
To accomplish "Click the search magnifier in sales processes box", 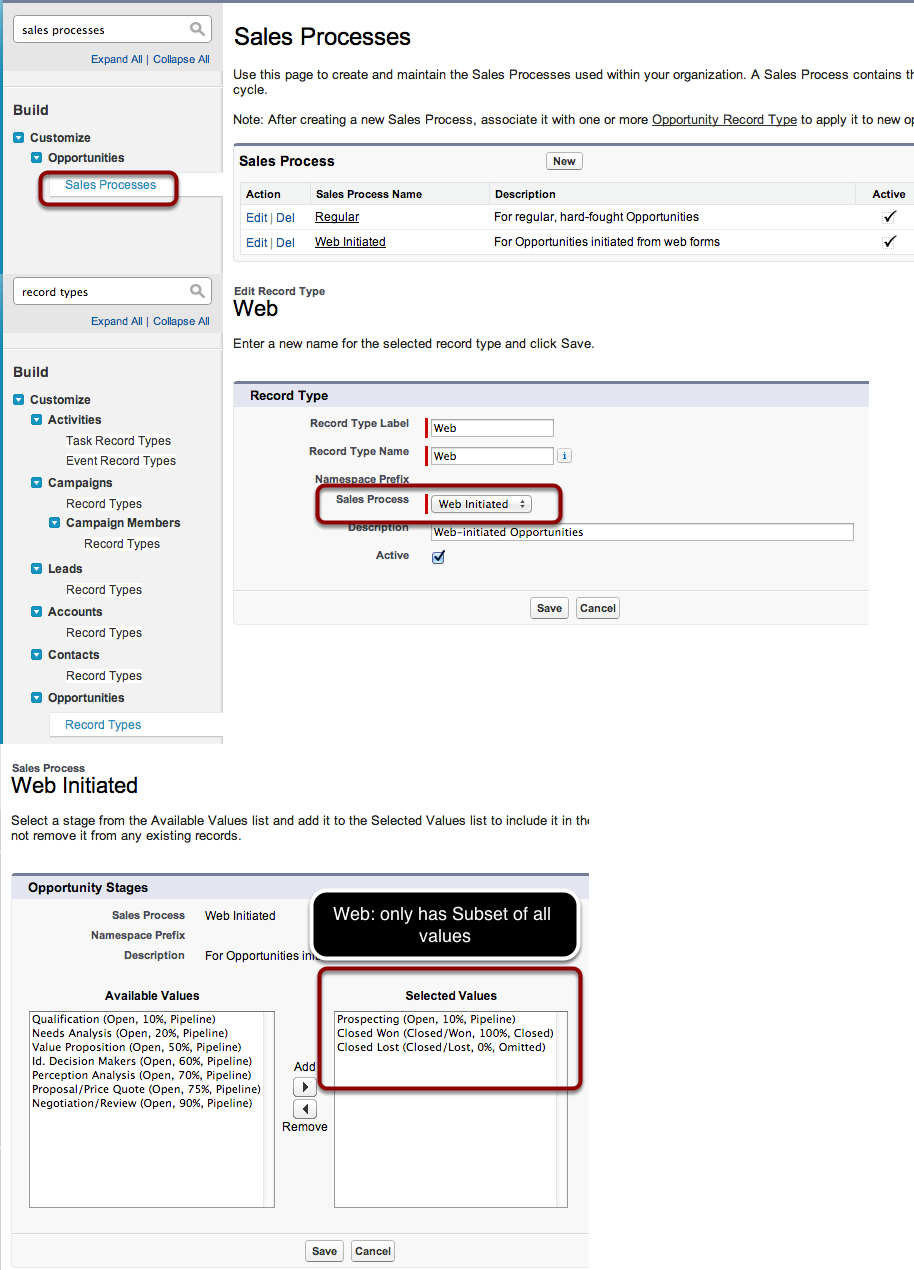I will (x=197, y=30).
